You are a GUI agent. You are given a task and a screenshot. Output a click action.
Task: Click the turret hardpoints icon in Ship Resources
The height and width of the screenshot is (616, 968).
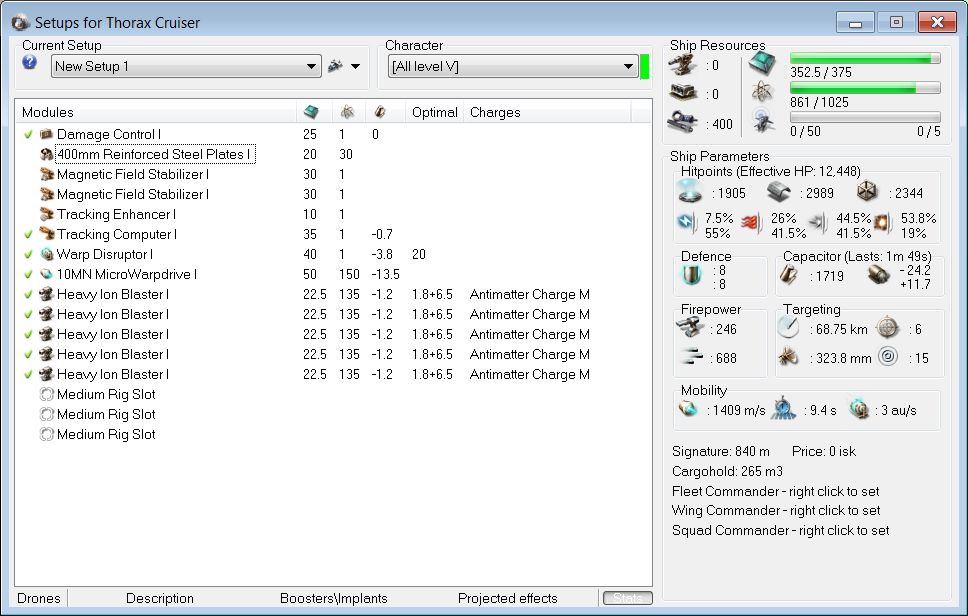(684, 65)
